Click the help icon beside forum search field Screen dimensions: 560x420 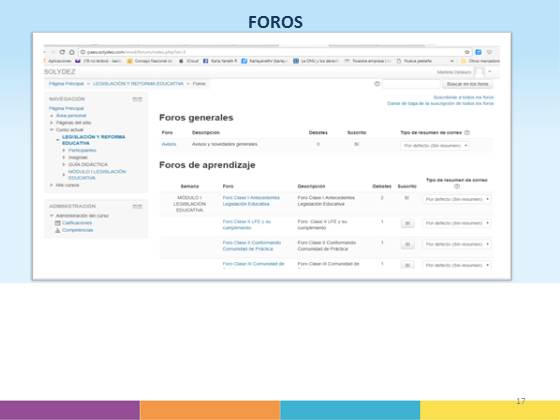(x=377, y=84)
